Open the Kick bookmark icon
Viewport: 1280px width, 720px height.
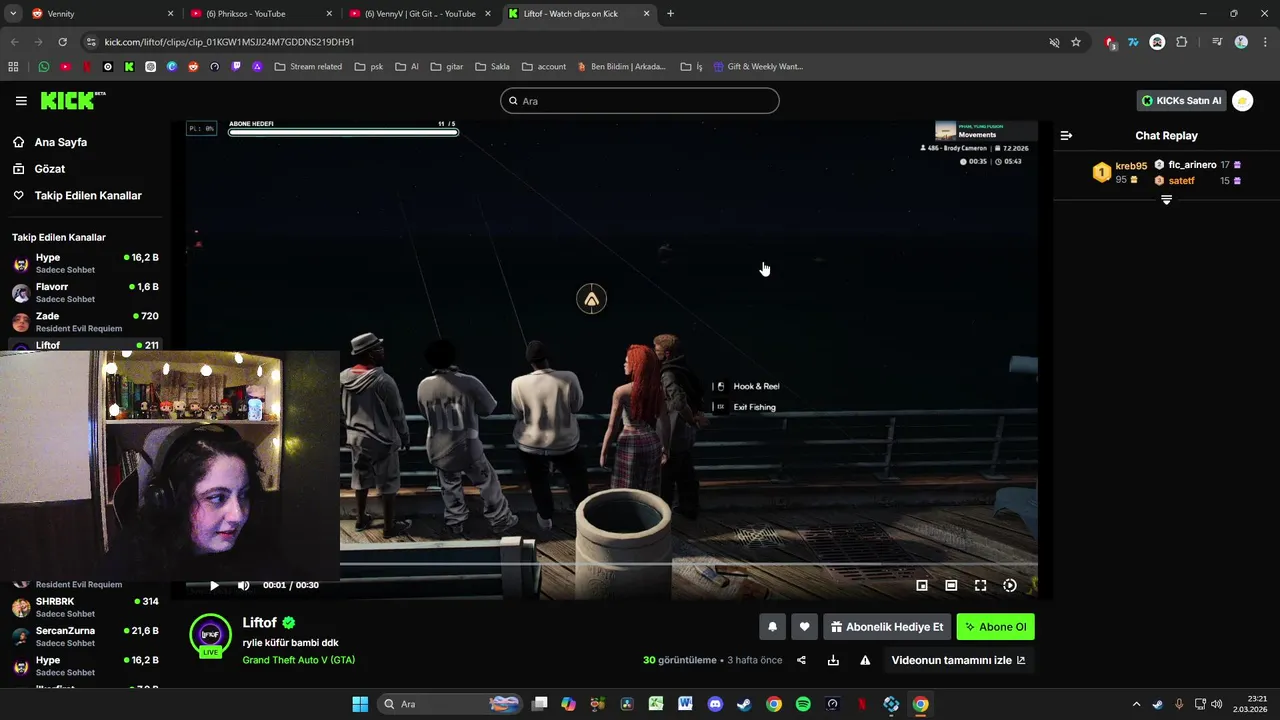129,67
